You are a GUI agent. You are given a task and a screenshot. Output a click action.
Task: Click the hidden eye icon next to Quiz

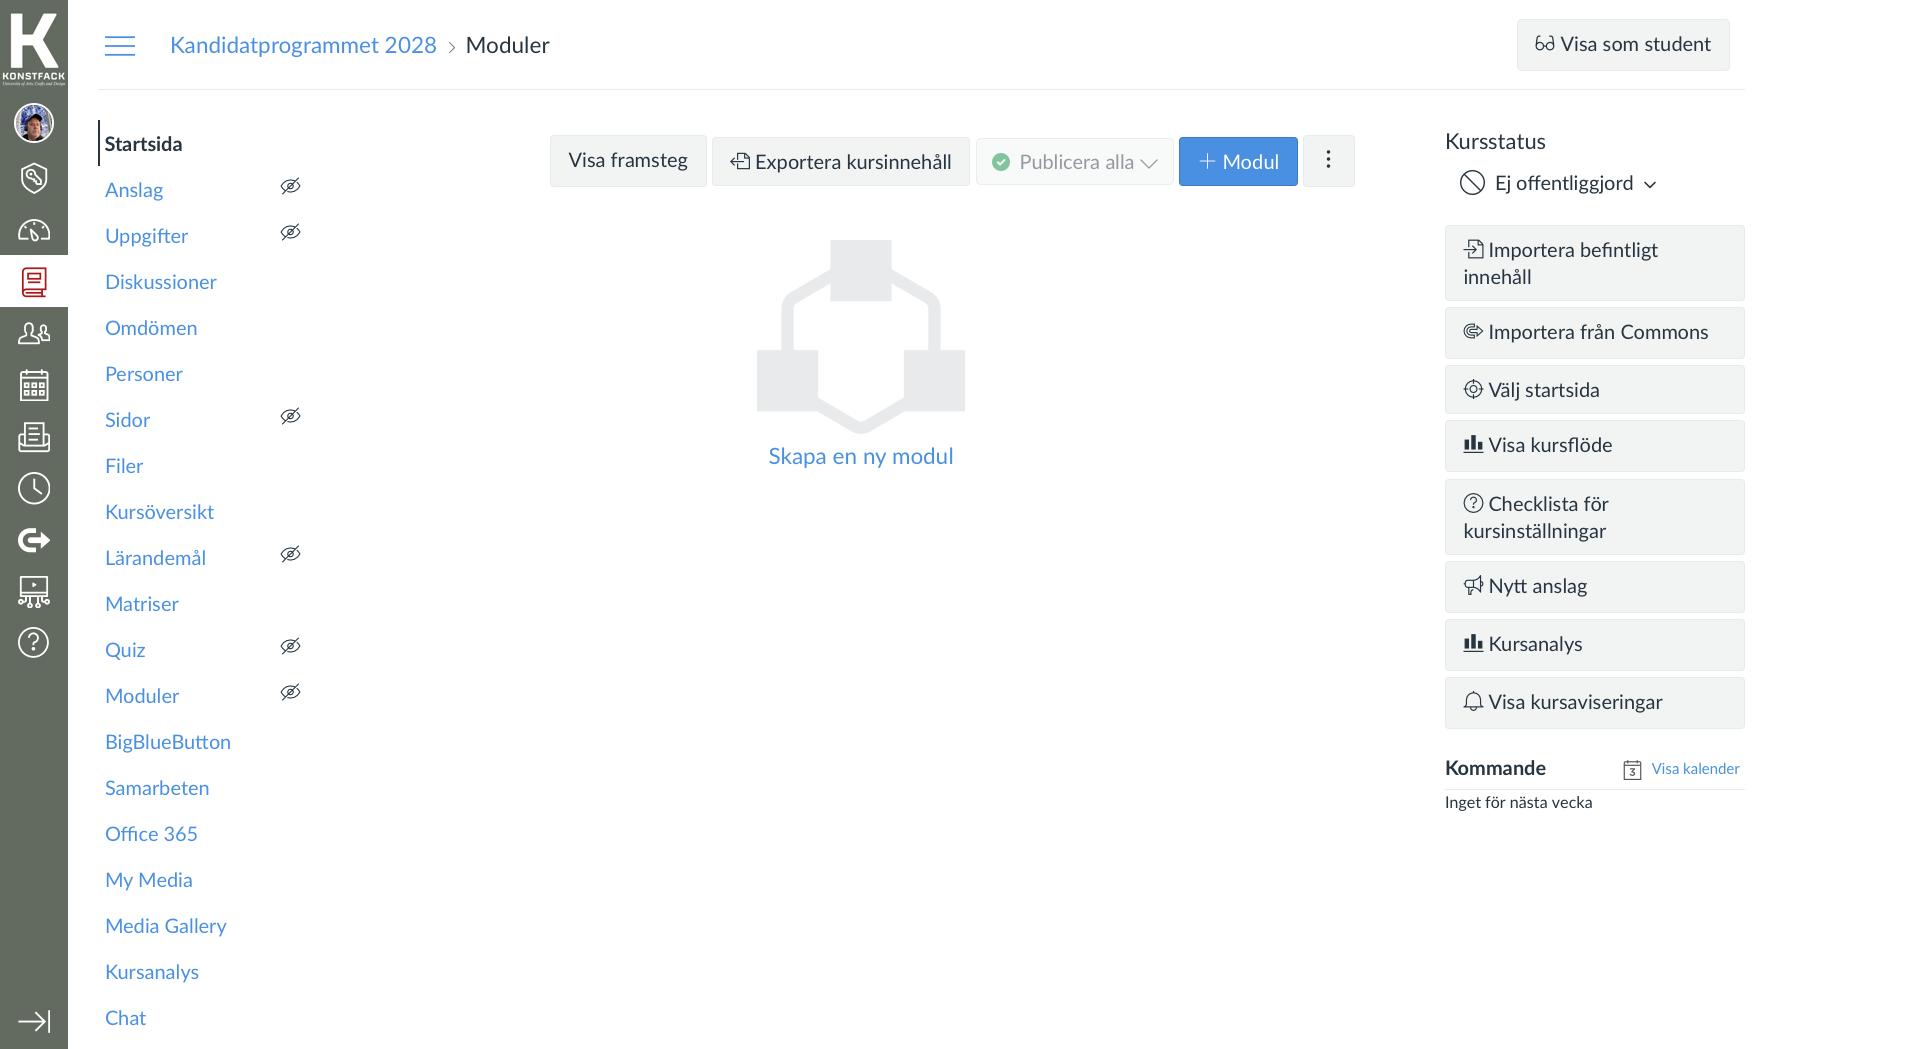[290, 646]
